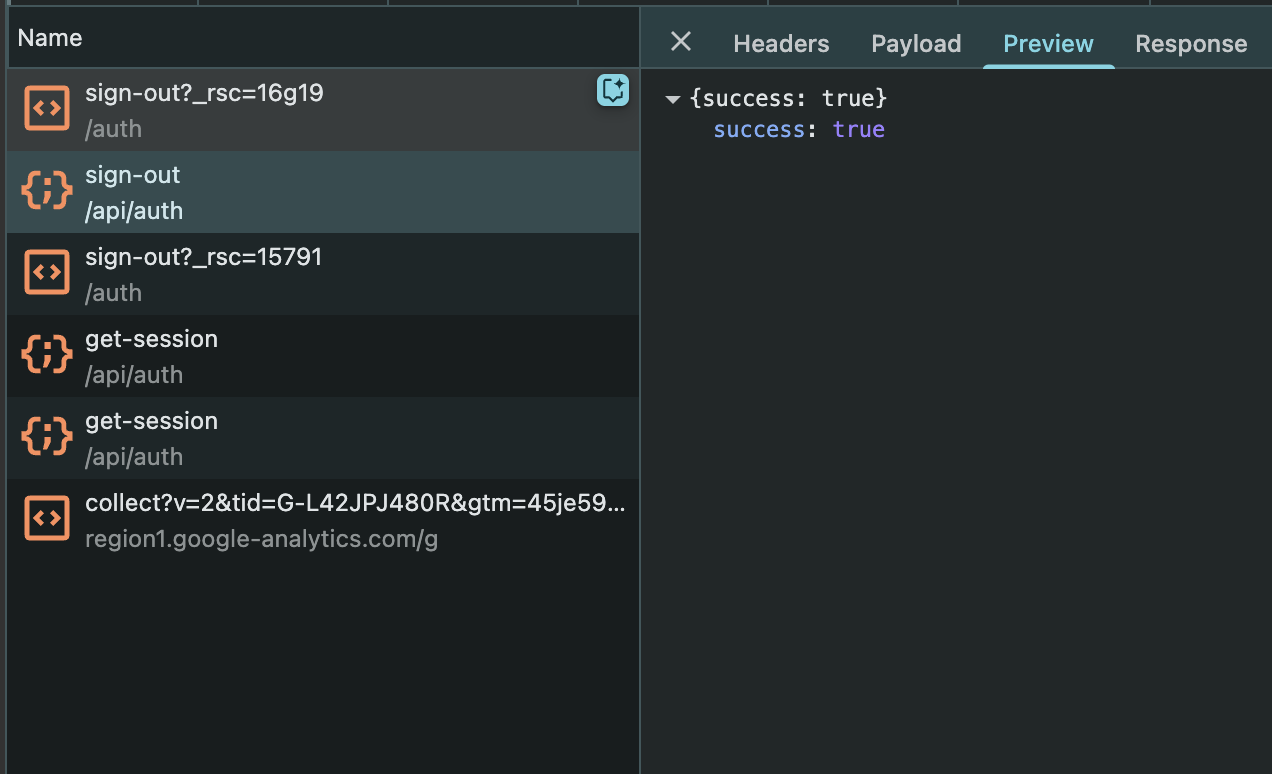Close the request details panel
Image resolution: width=1272 pixels, height=774 pixels.
pos(681,42)
